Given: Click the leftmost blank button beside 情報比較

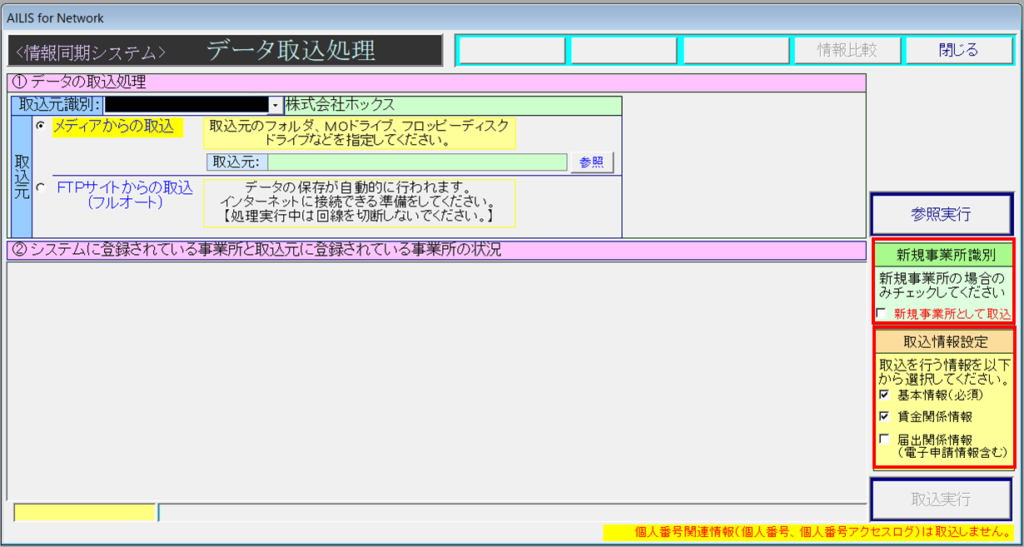Looking at the screenshot, I should [x=512, y=50].
